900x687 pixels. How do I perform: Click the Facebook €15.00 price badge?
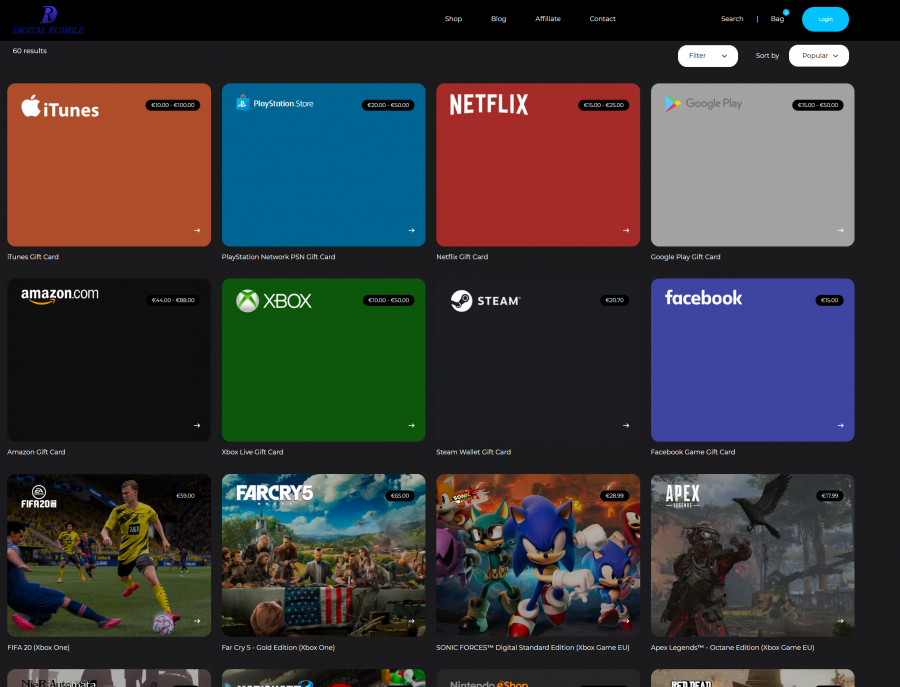point(829,300)
